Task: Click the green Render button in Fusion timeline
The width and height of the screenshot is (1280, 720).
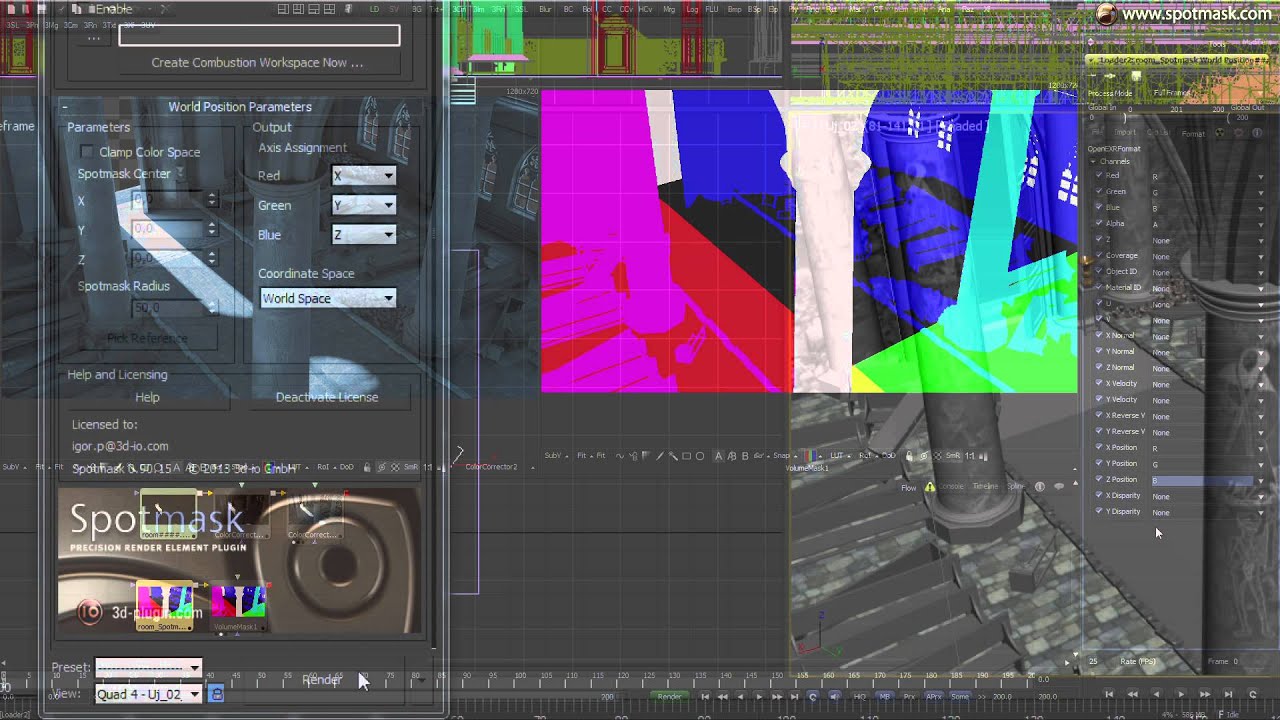Action: coord(669,696)
